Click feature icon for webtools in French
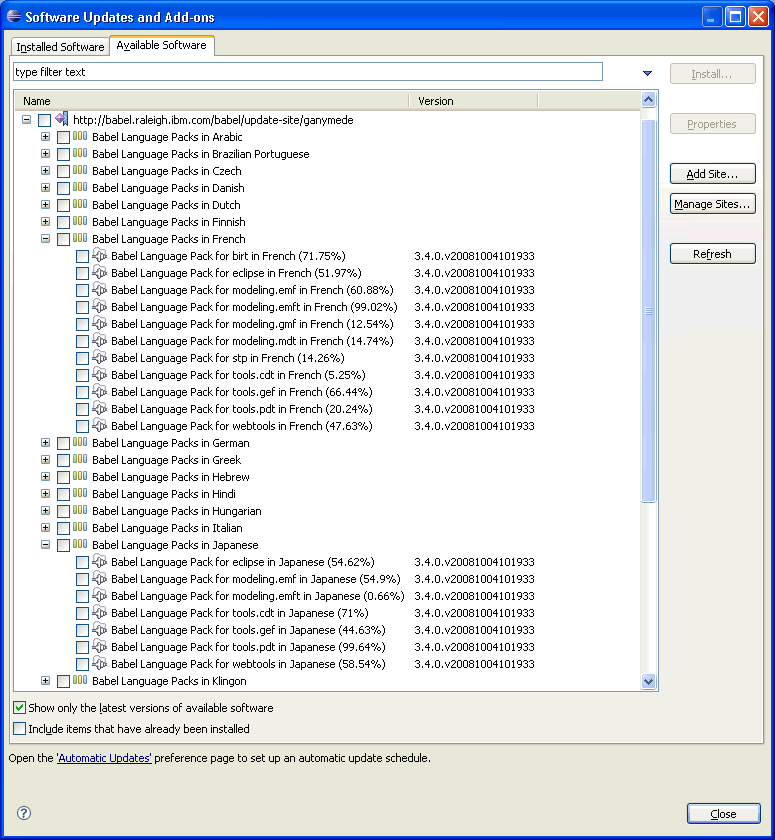Screen dimensions: 775x840 pos(99,426)
